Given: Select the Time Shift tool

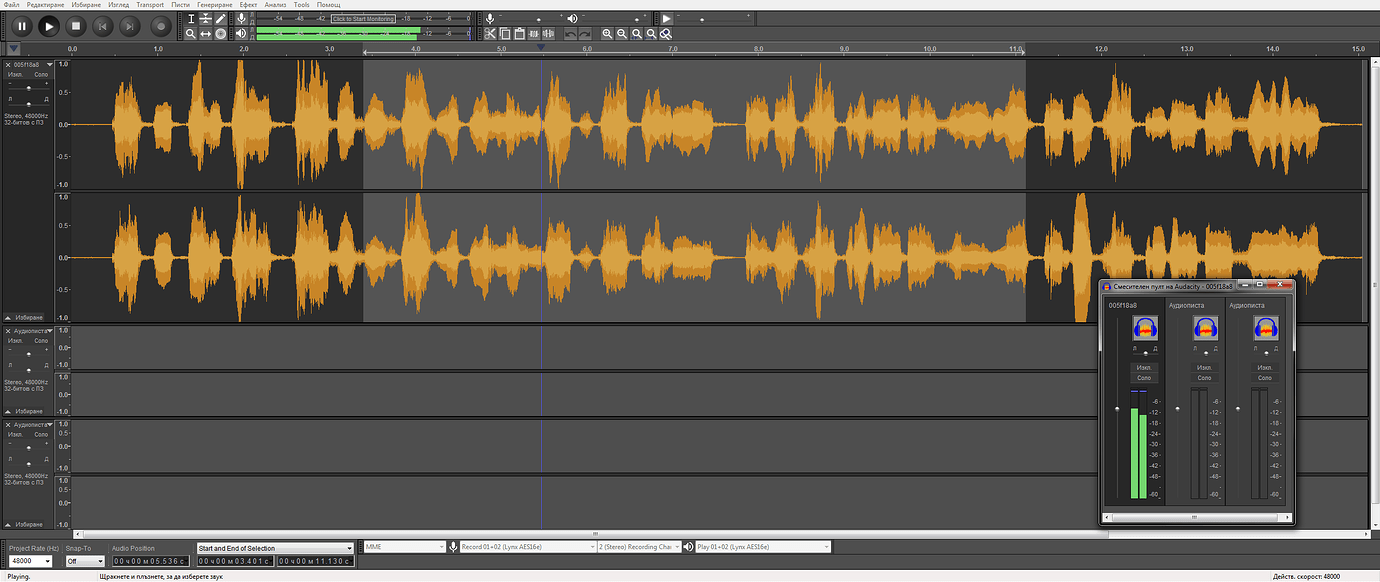Looking at the screenshot, I should [x=206, y=32].
